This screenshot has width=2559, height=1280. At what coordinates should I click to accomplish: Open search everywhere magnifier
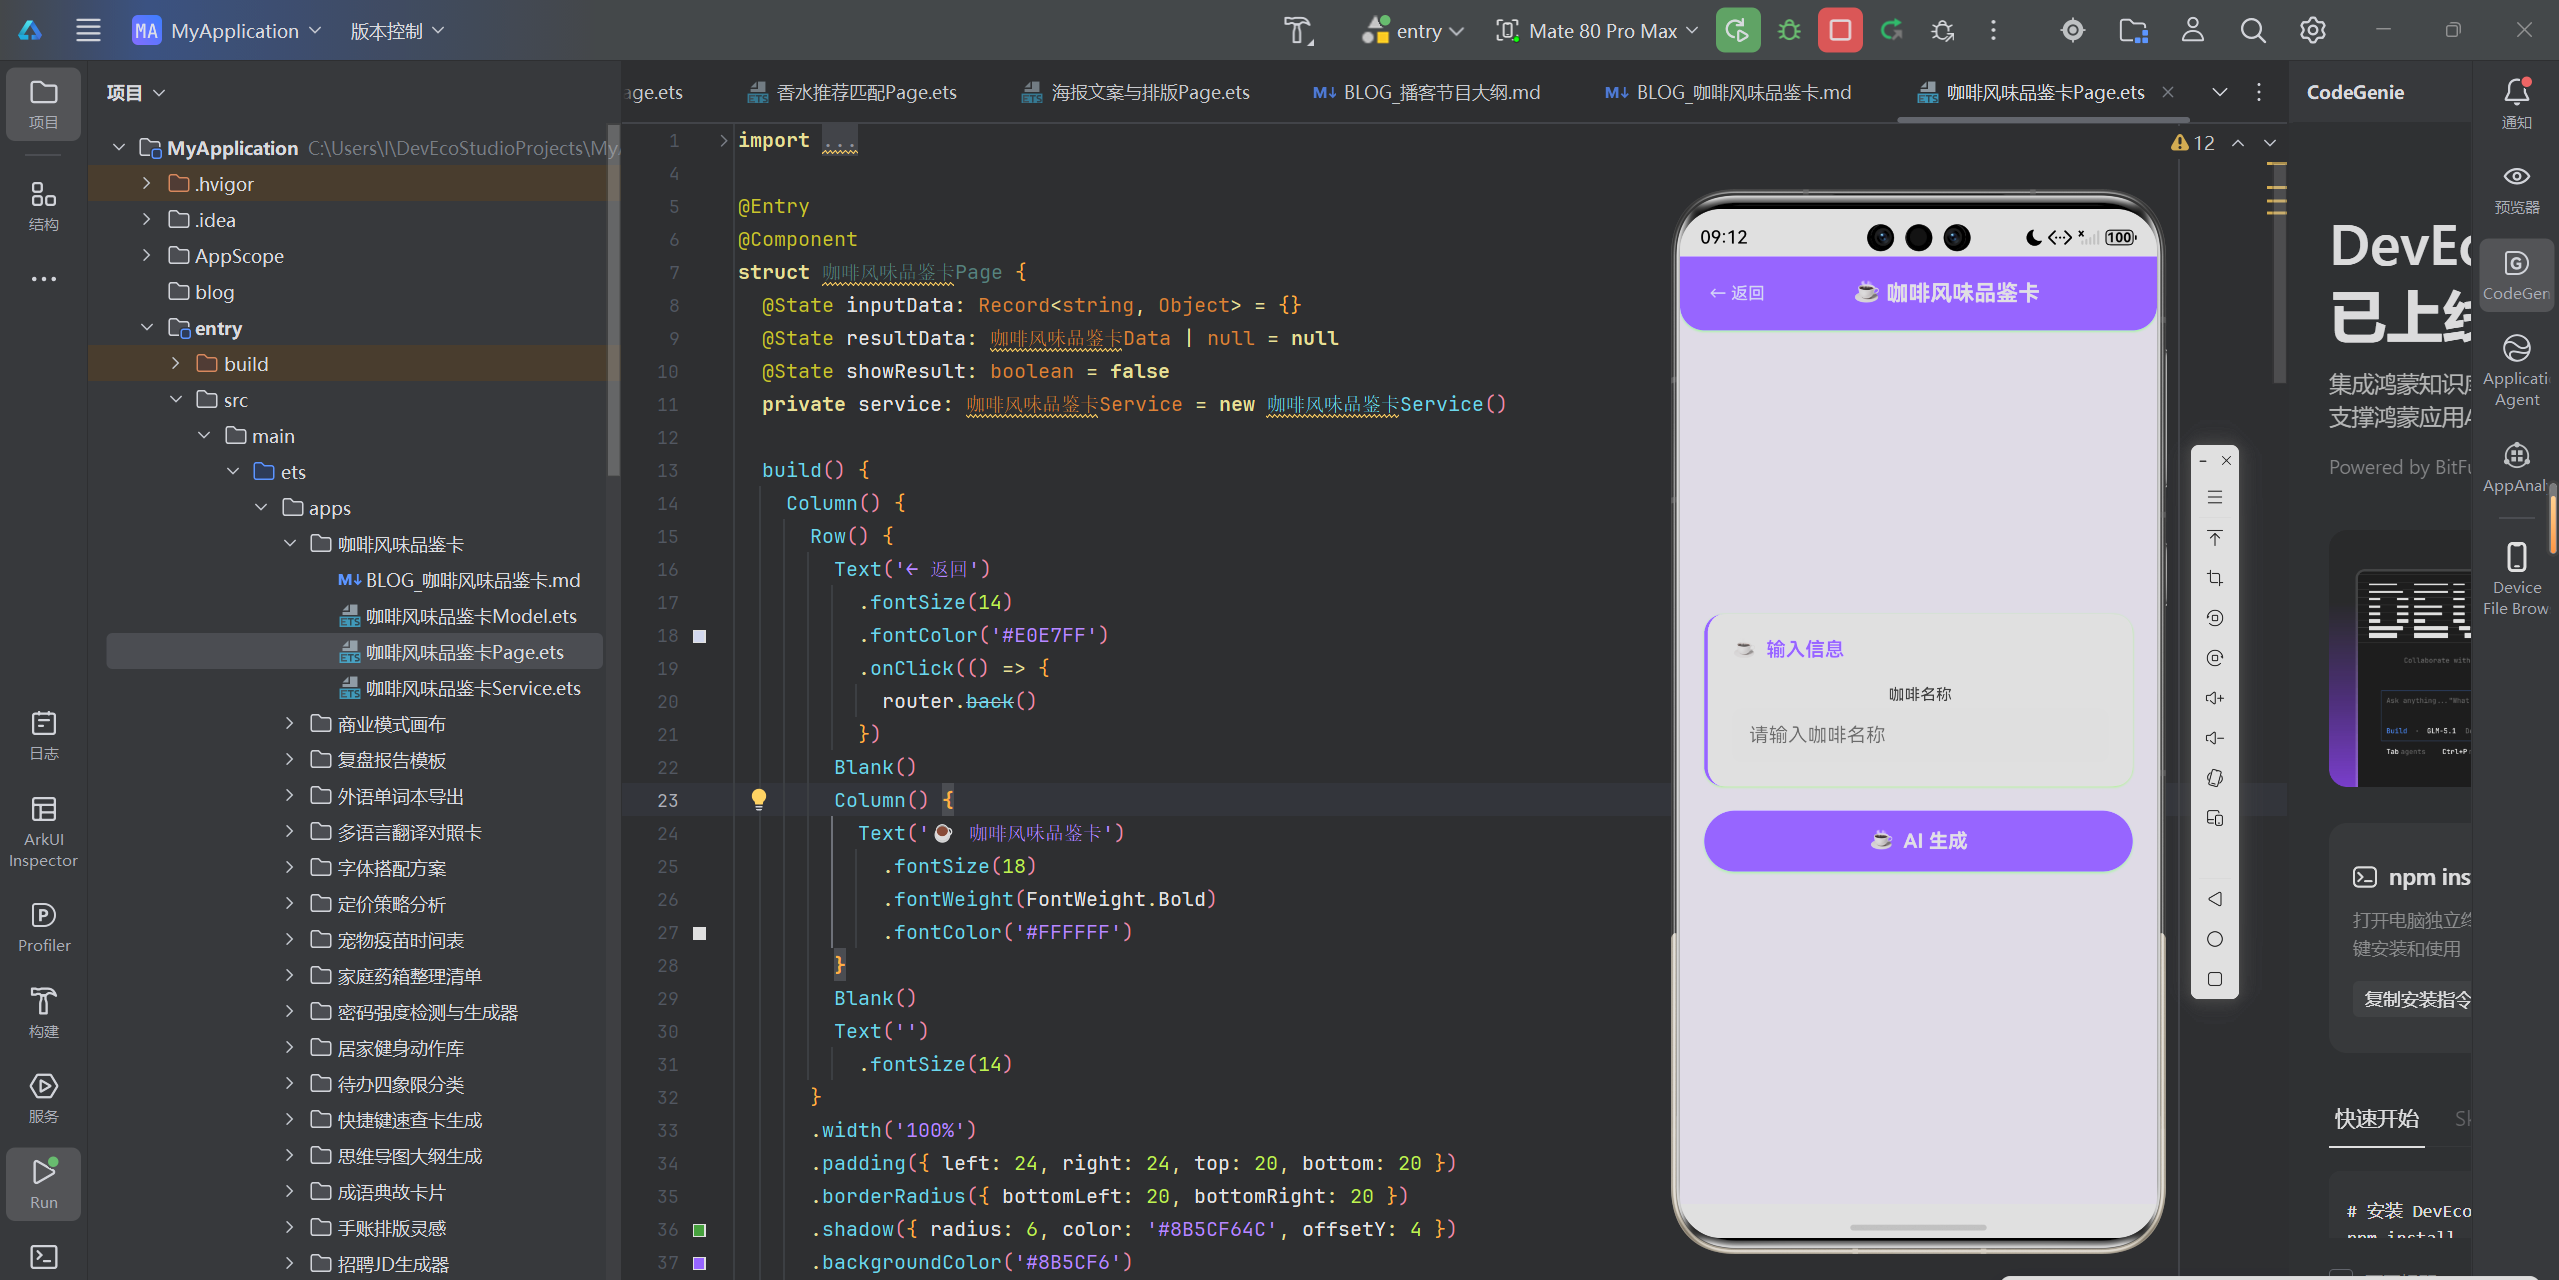click(2253, 31)
